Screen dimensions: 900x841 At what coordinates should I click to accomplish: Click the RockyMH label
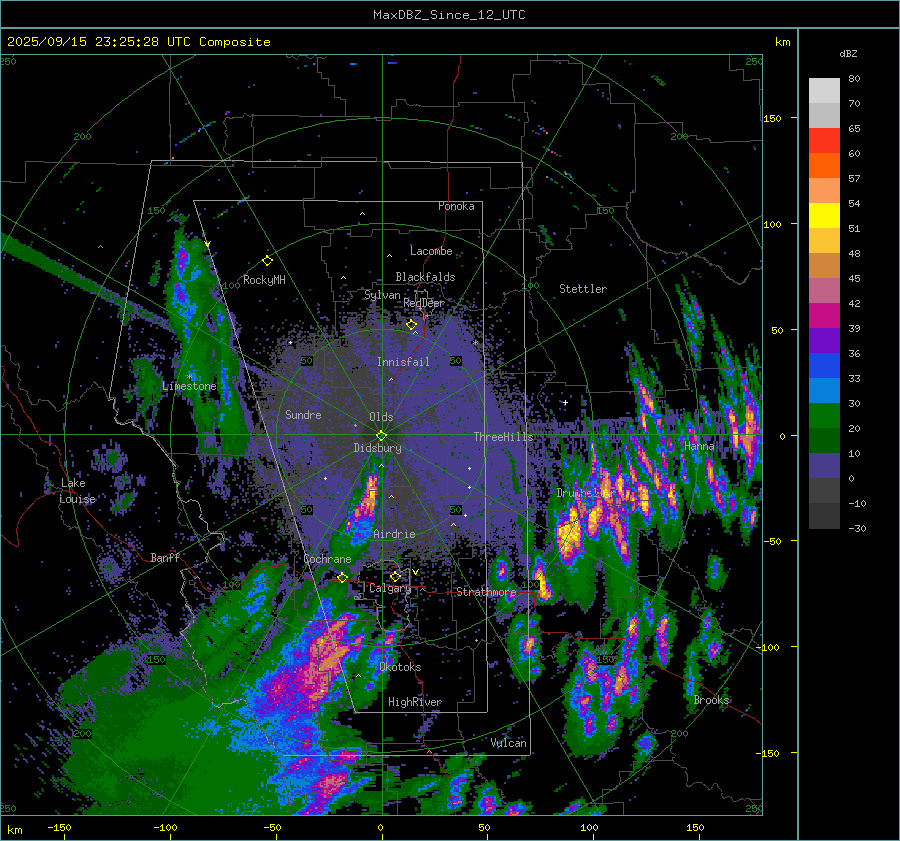click(x=264, y=280)
